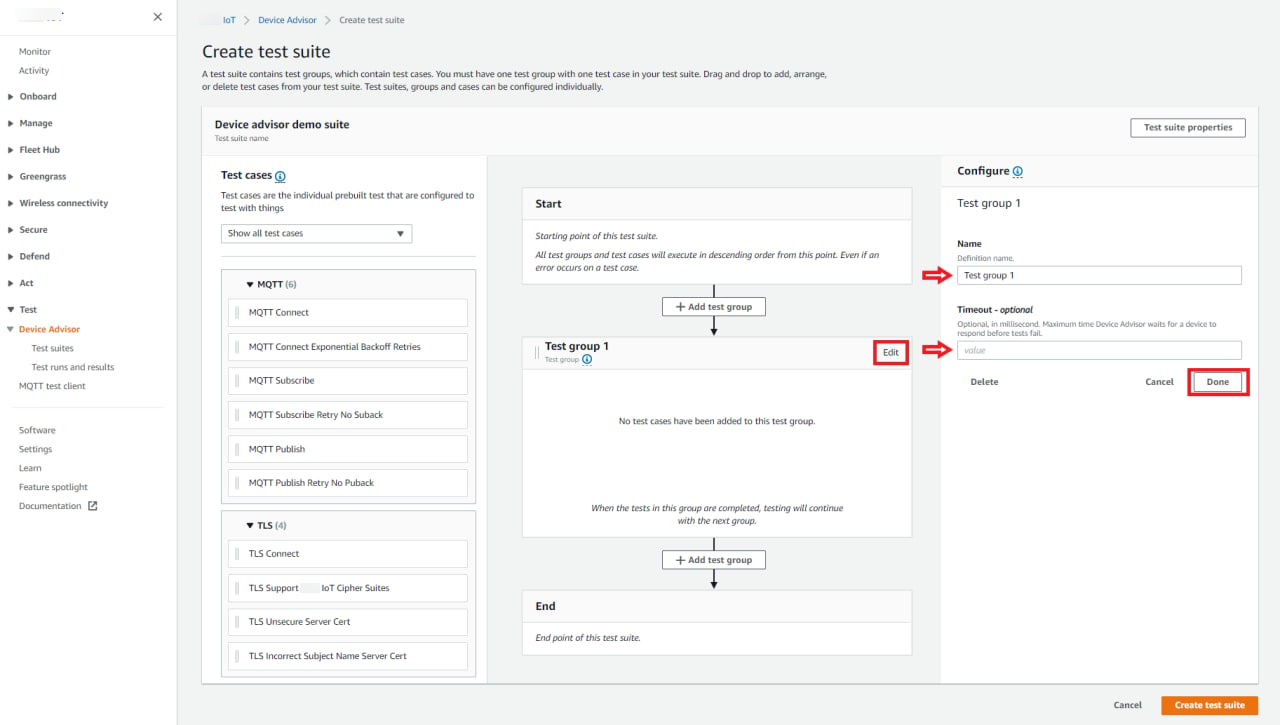Grab the drag handle on TLS Connect
Screen dimensions: 1280x725
click(238, 554)
